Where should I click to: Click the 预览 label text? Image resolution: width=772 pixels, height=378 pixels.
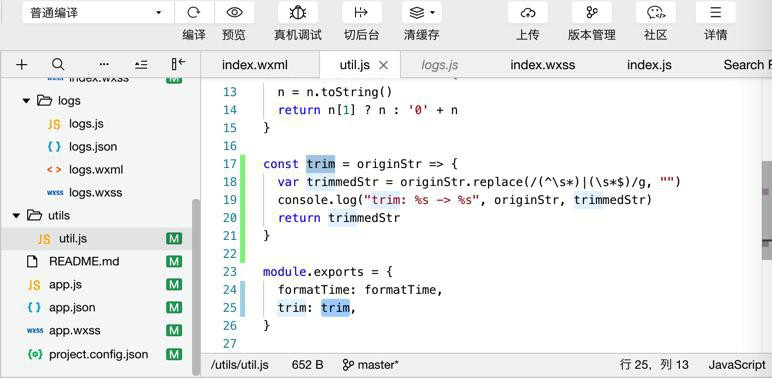pos(234,35)
